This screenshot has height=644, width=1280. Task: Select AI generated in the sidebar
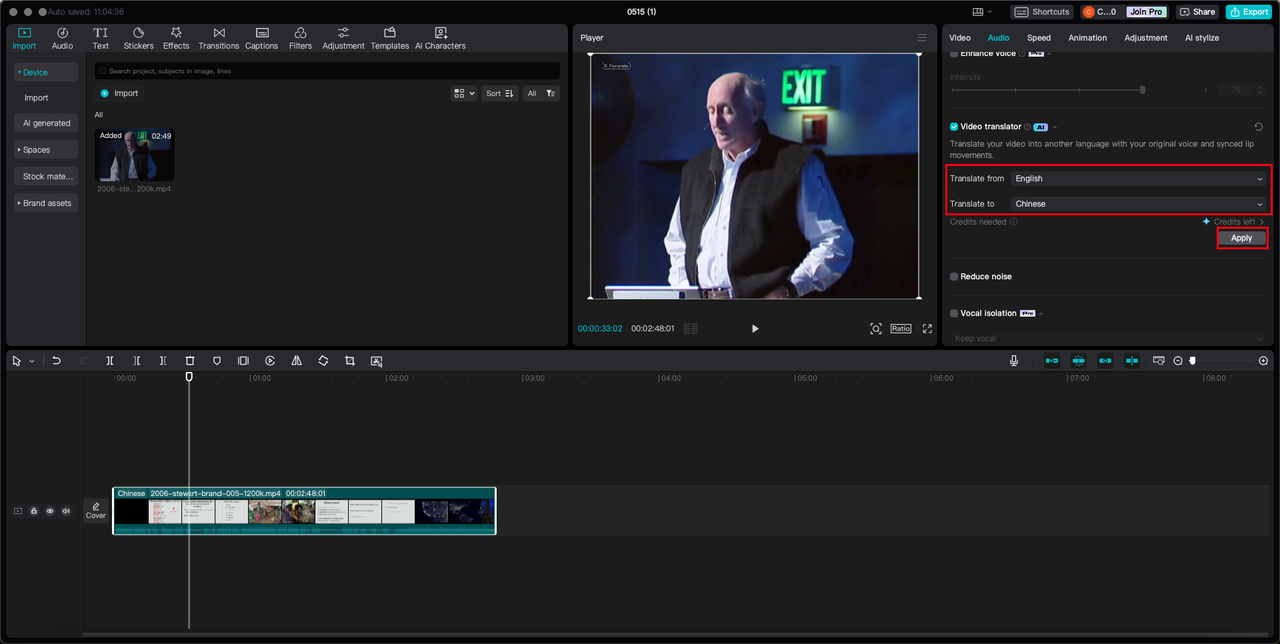coord(46,123)
